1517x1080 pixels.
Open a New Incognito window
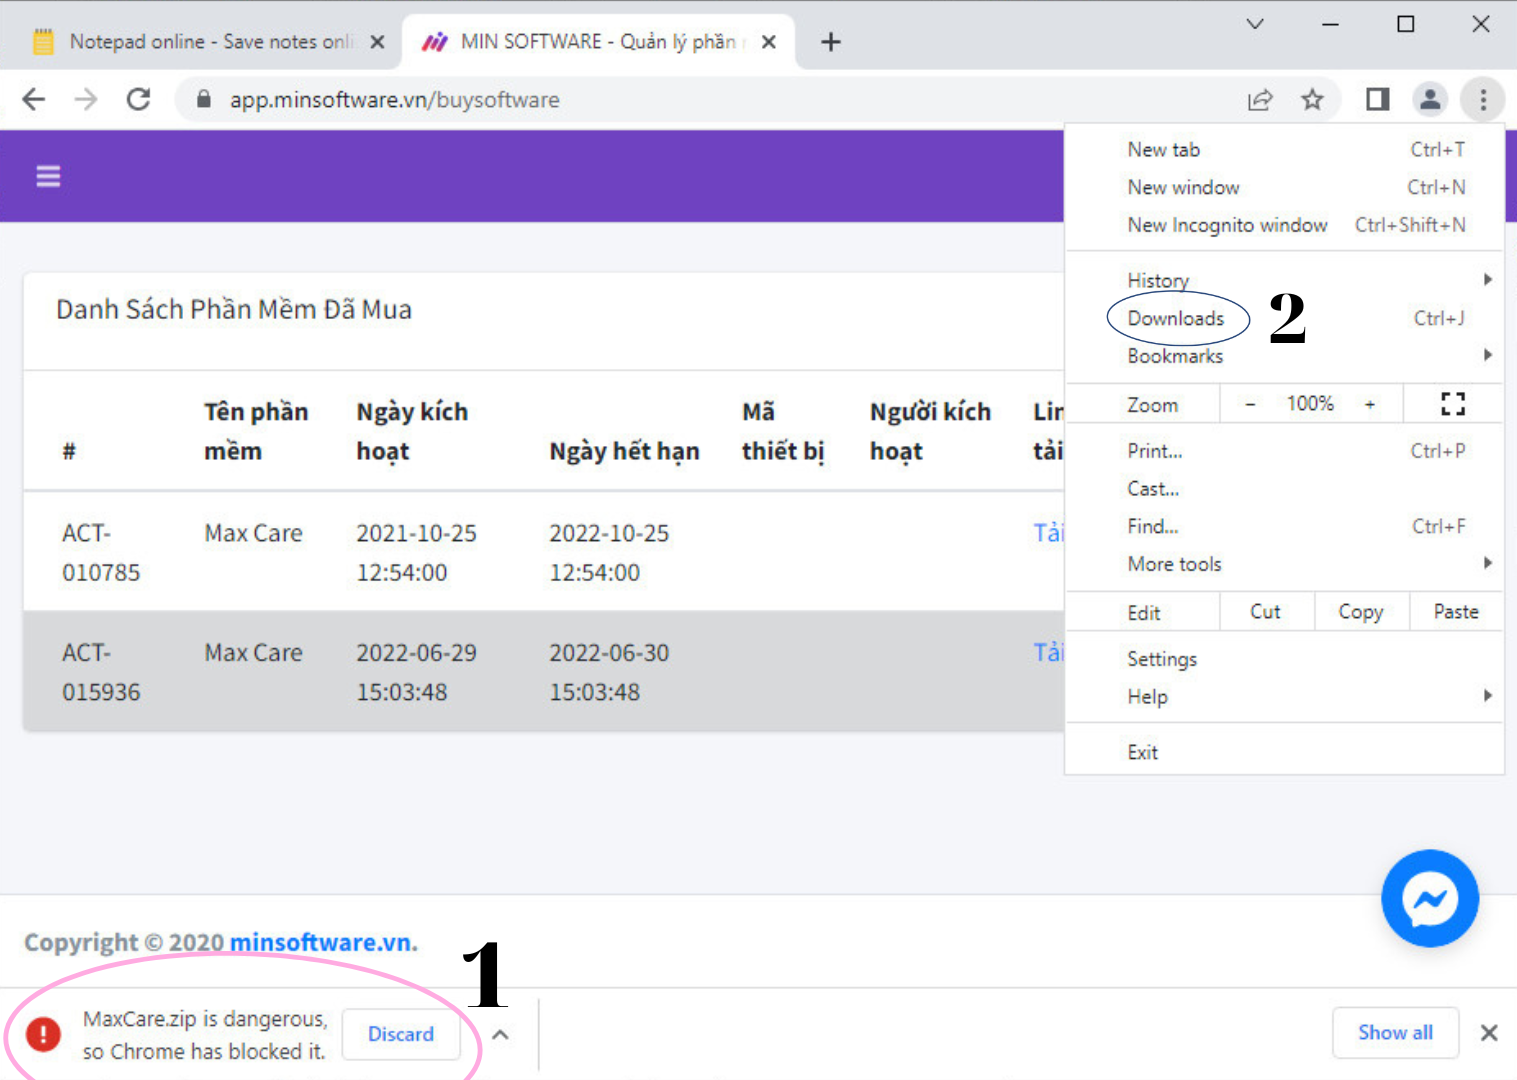pyautogui.click(x=1227, y=225)
